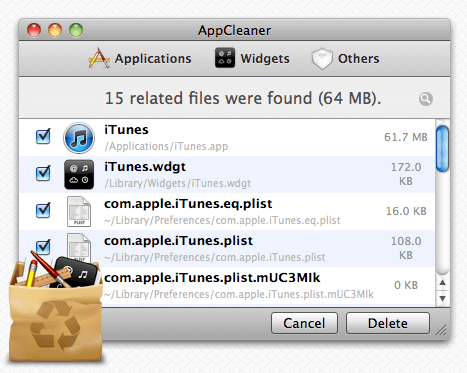Click the Widgets dashboard icon
Screen dimensions: 467x373
(x=225, y=58)
